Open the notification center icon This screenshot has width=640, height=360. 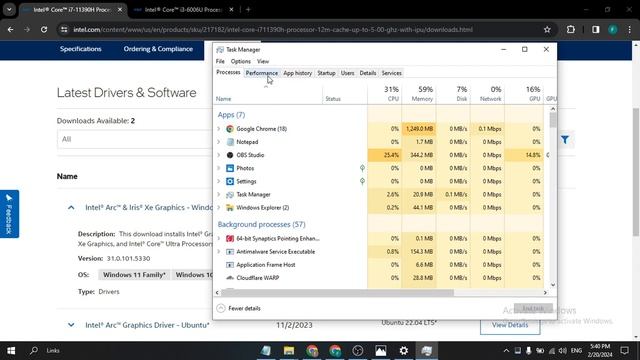point(624,351)
